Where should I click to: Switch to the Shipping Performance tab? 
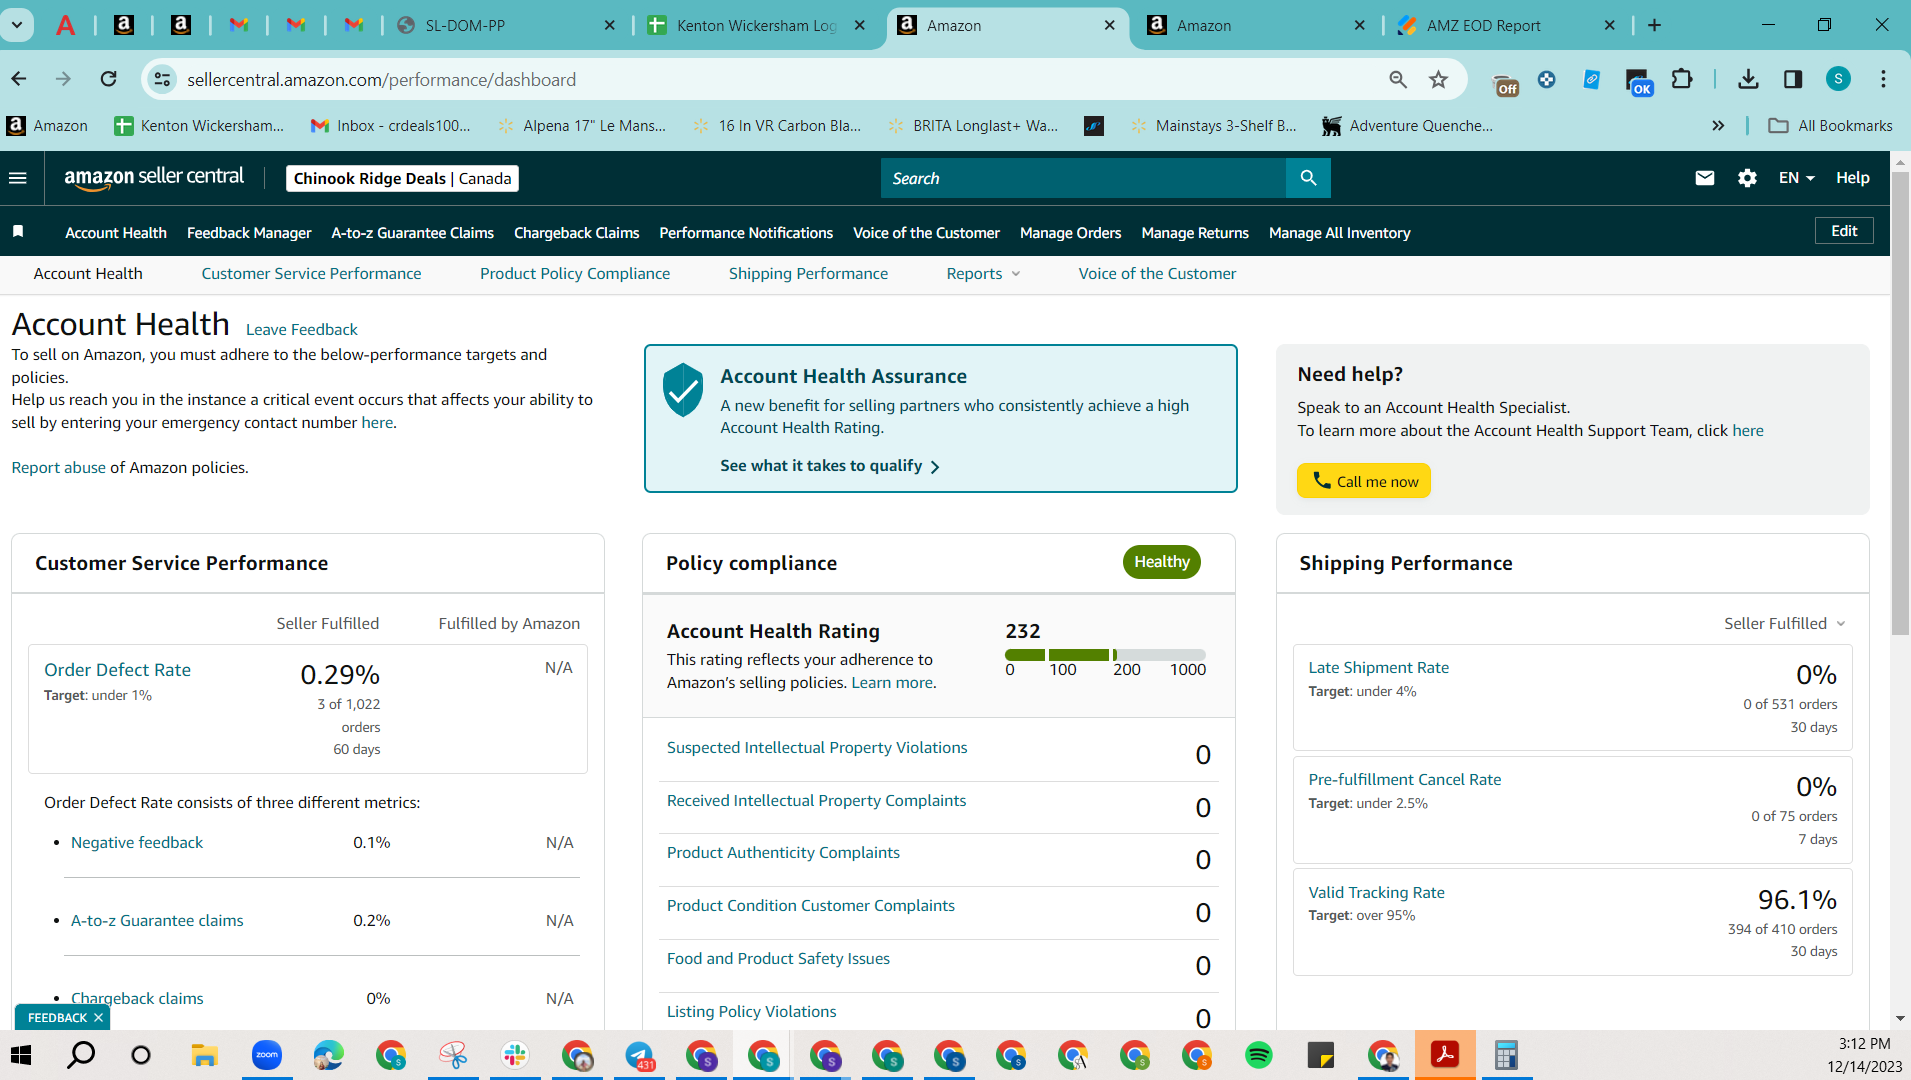pos(808,273)
